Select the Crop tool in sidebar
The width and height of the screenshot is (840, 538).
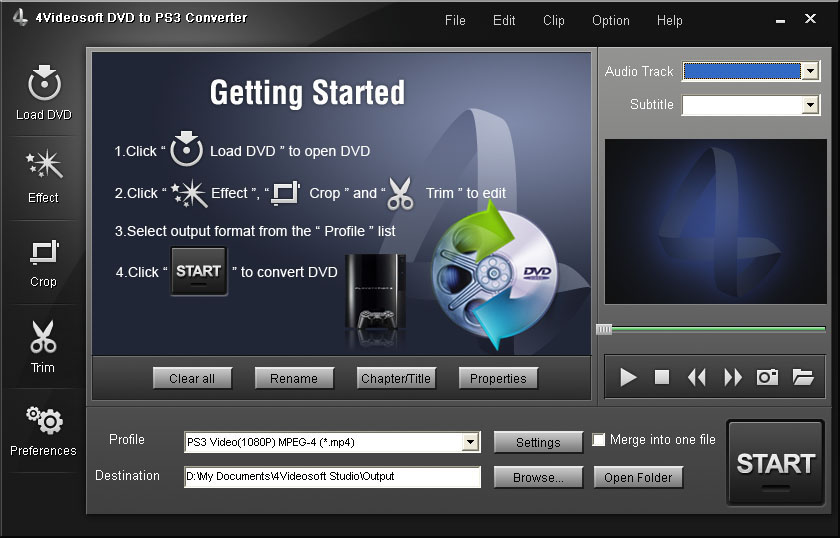point(44,252)
